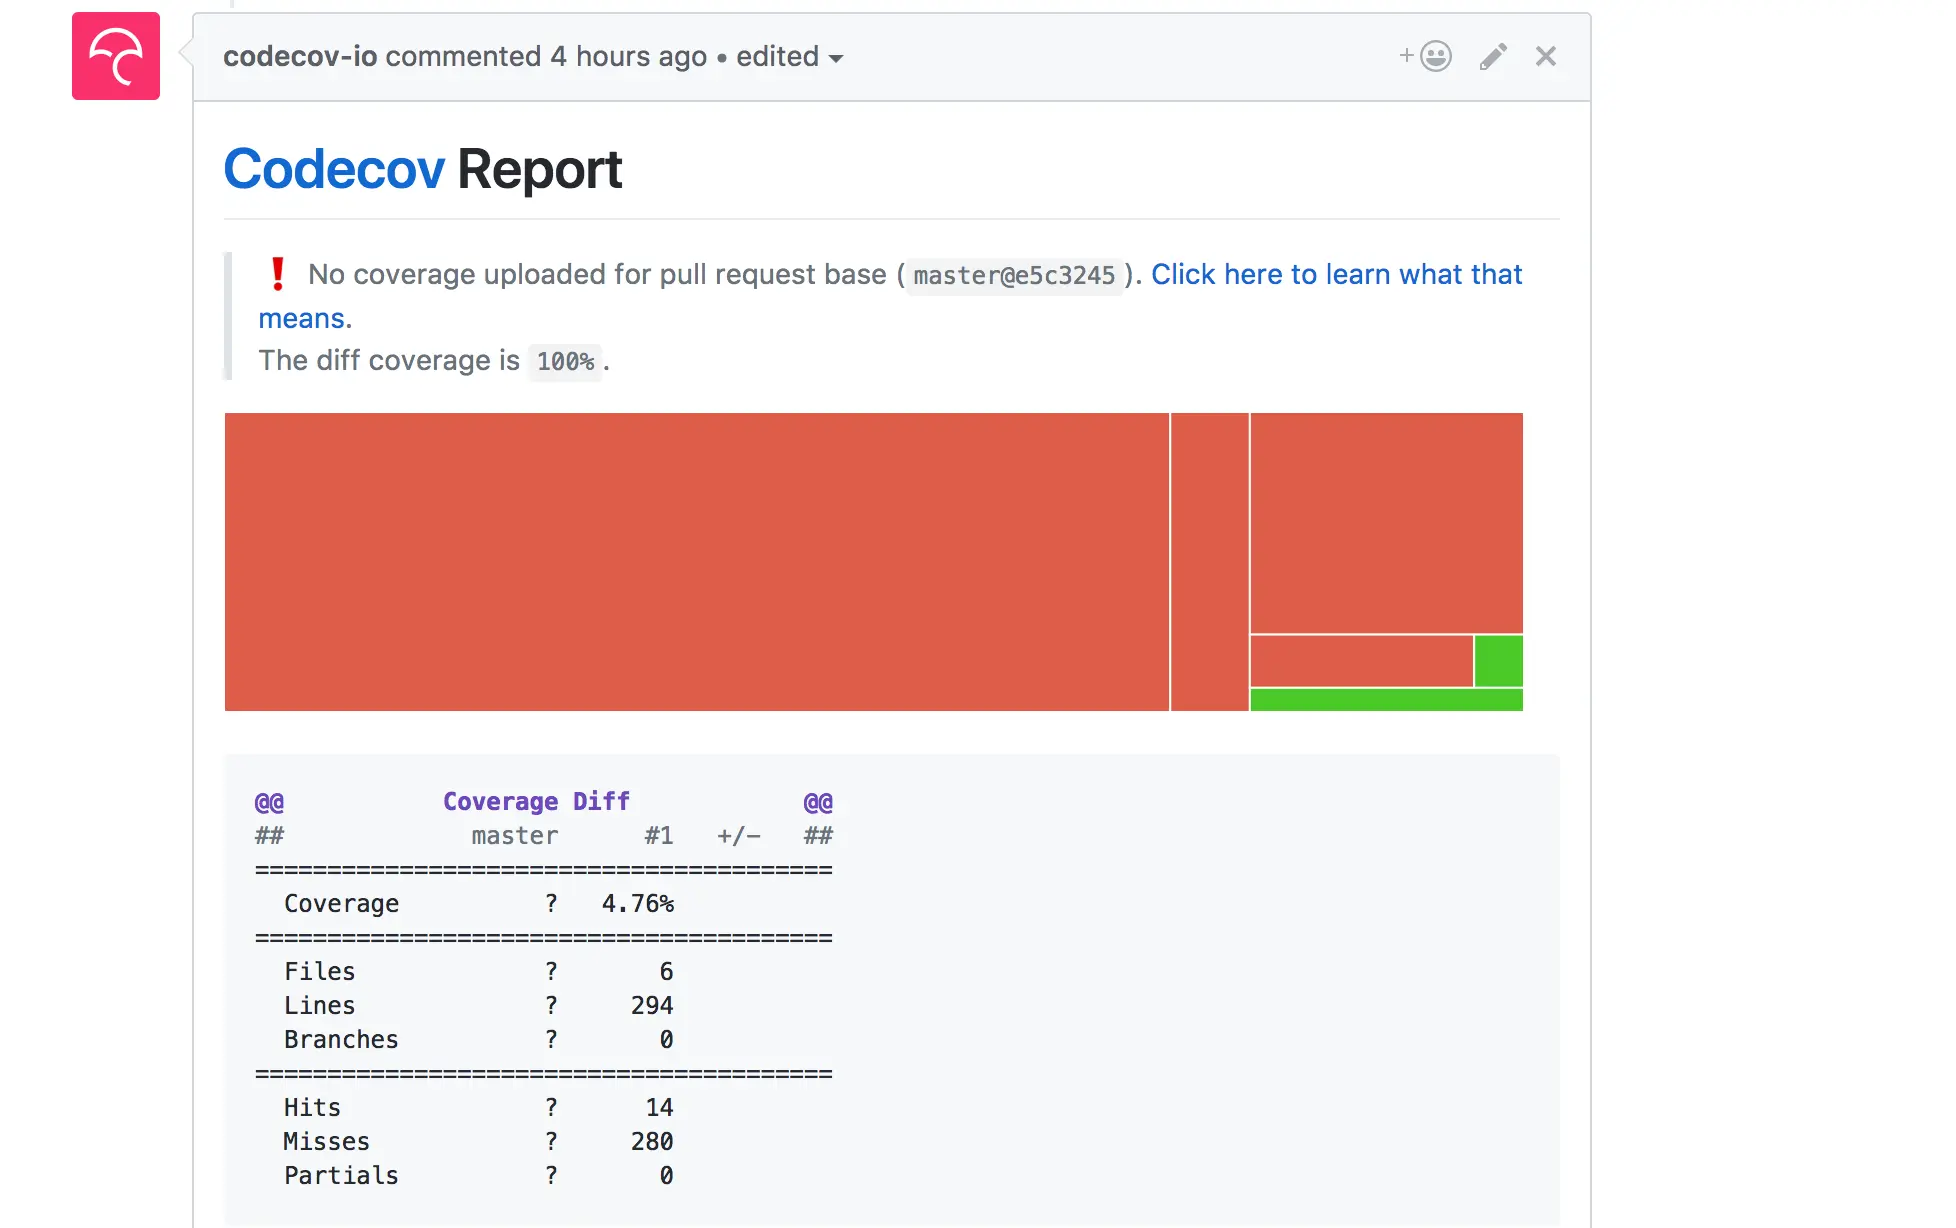Image resolution: width=1956 pixels, height=1228 pixels.
Task: Edit comment with the pencil icon
Action: click(1493, 57)
